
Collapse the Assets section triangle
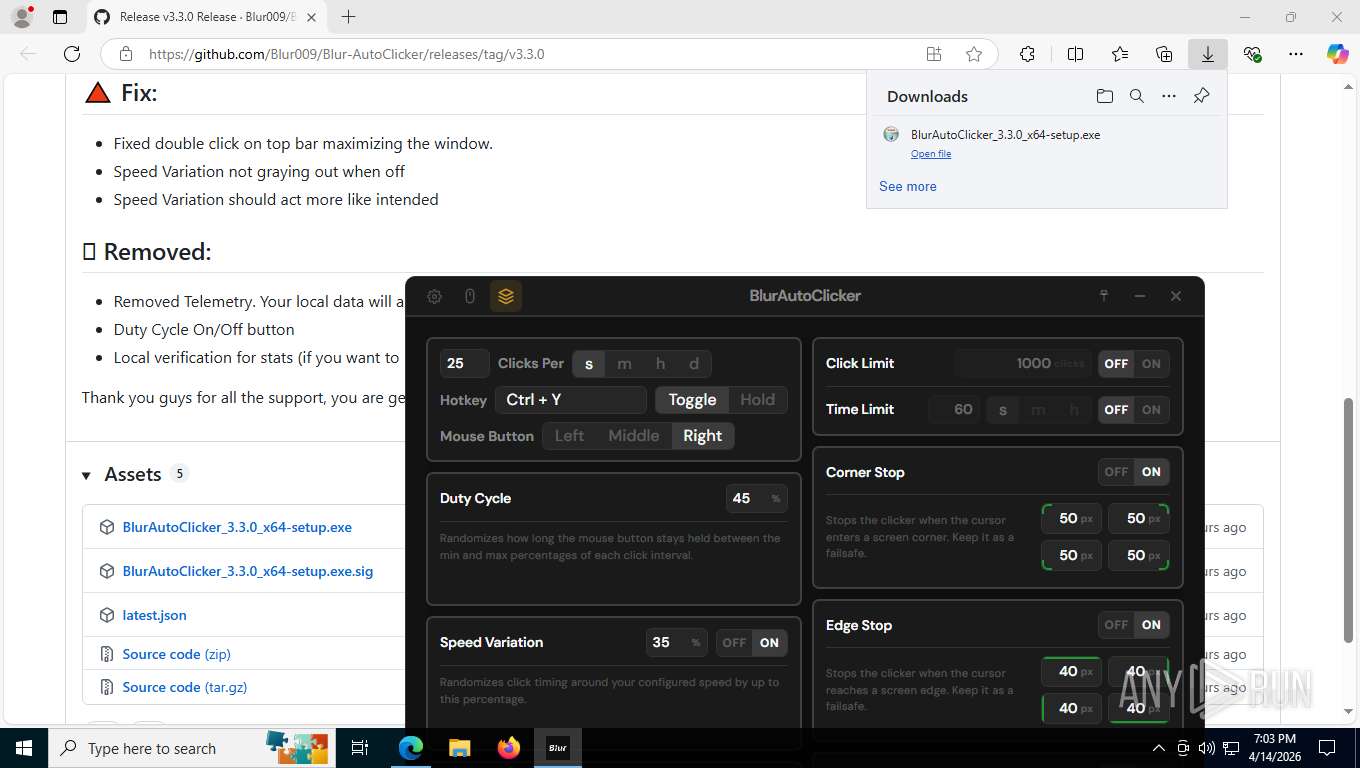coord(87,475)
